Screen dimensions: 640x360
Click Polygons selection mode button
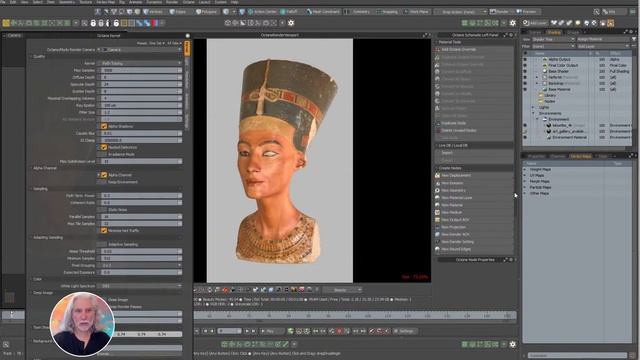pyautogui.click(x=207, y=12)
